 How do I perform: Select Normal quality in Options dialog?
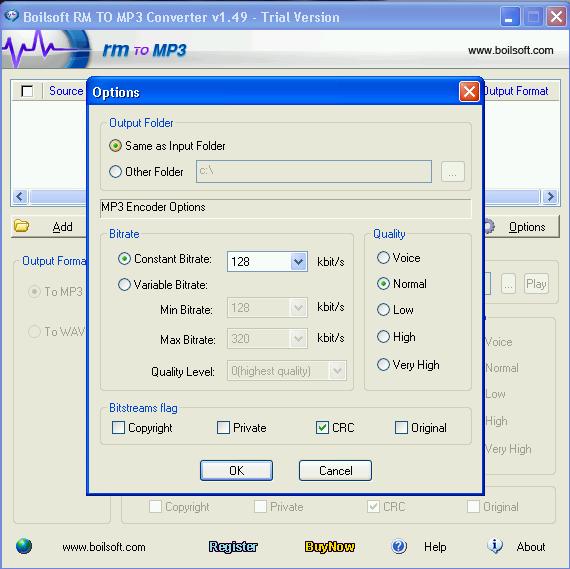(x=383, y=283)
